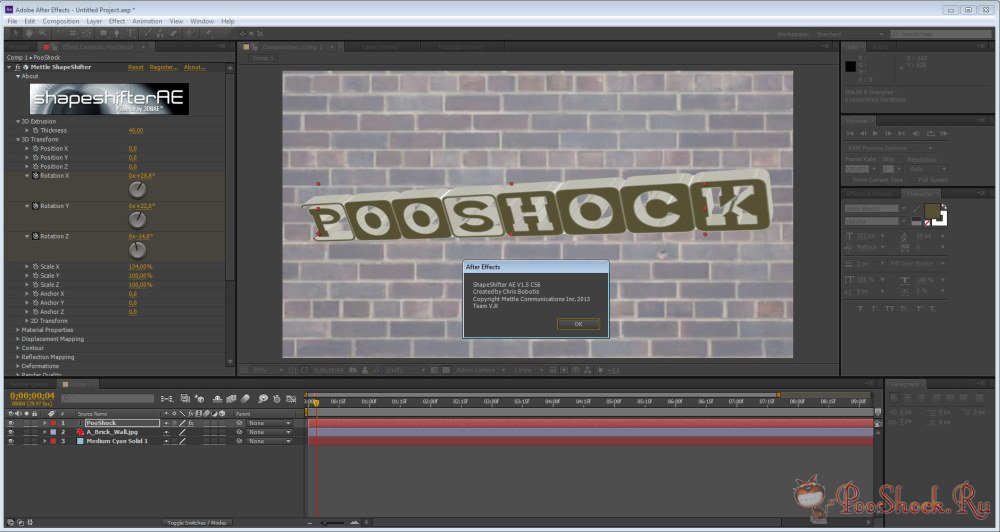Click the About... link in effect header
This screenshot has width=1000, height=532.
pos(195,67)
